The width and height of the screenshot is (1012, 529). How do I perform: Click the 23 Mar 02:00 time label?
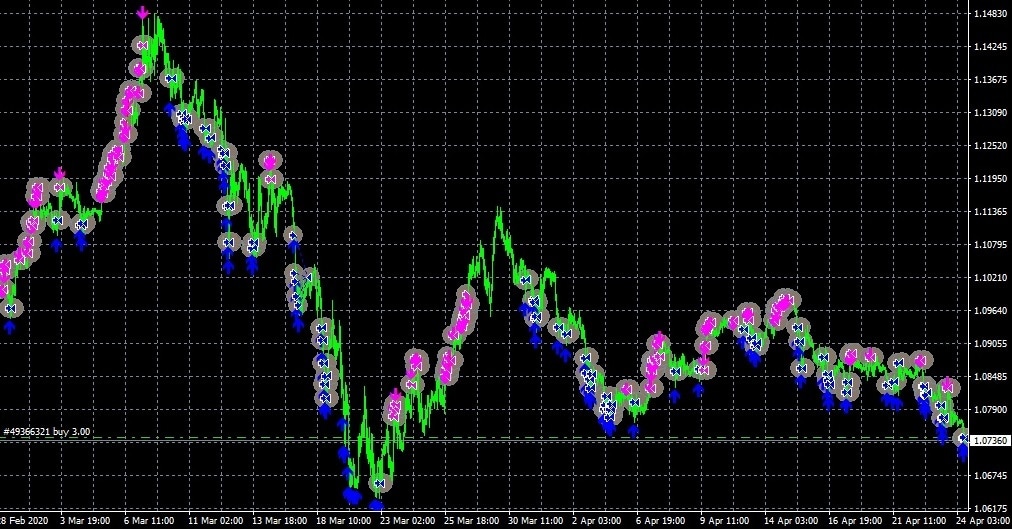point(407,520)
